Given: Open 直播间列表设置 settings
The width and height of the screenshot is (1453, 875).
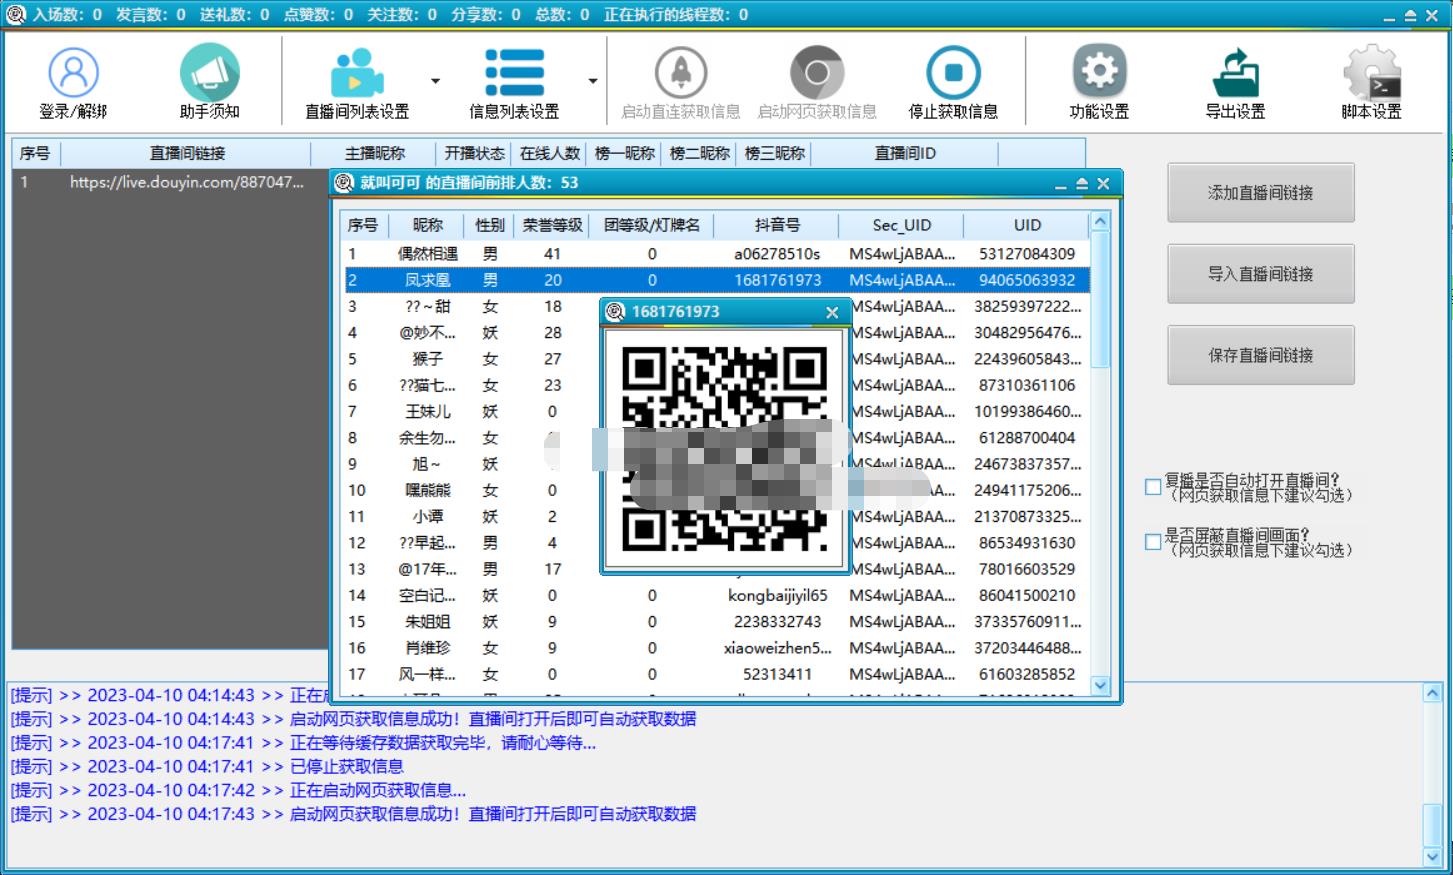Looking at the screenshot, I should coord(355,80).
